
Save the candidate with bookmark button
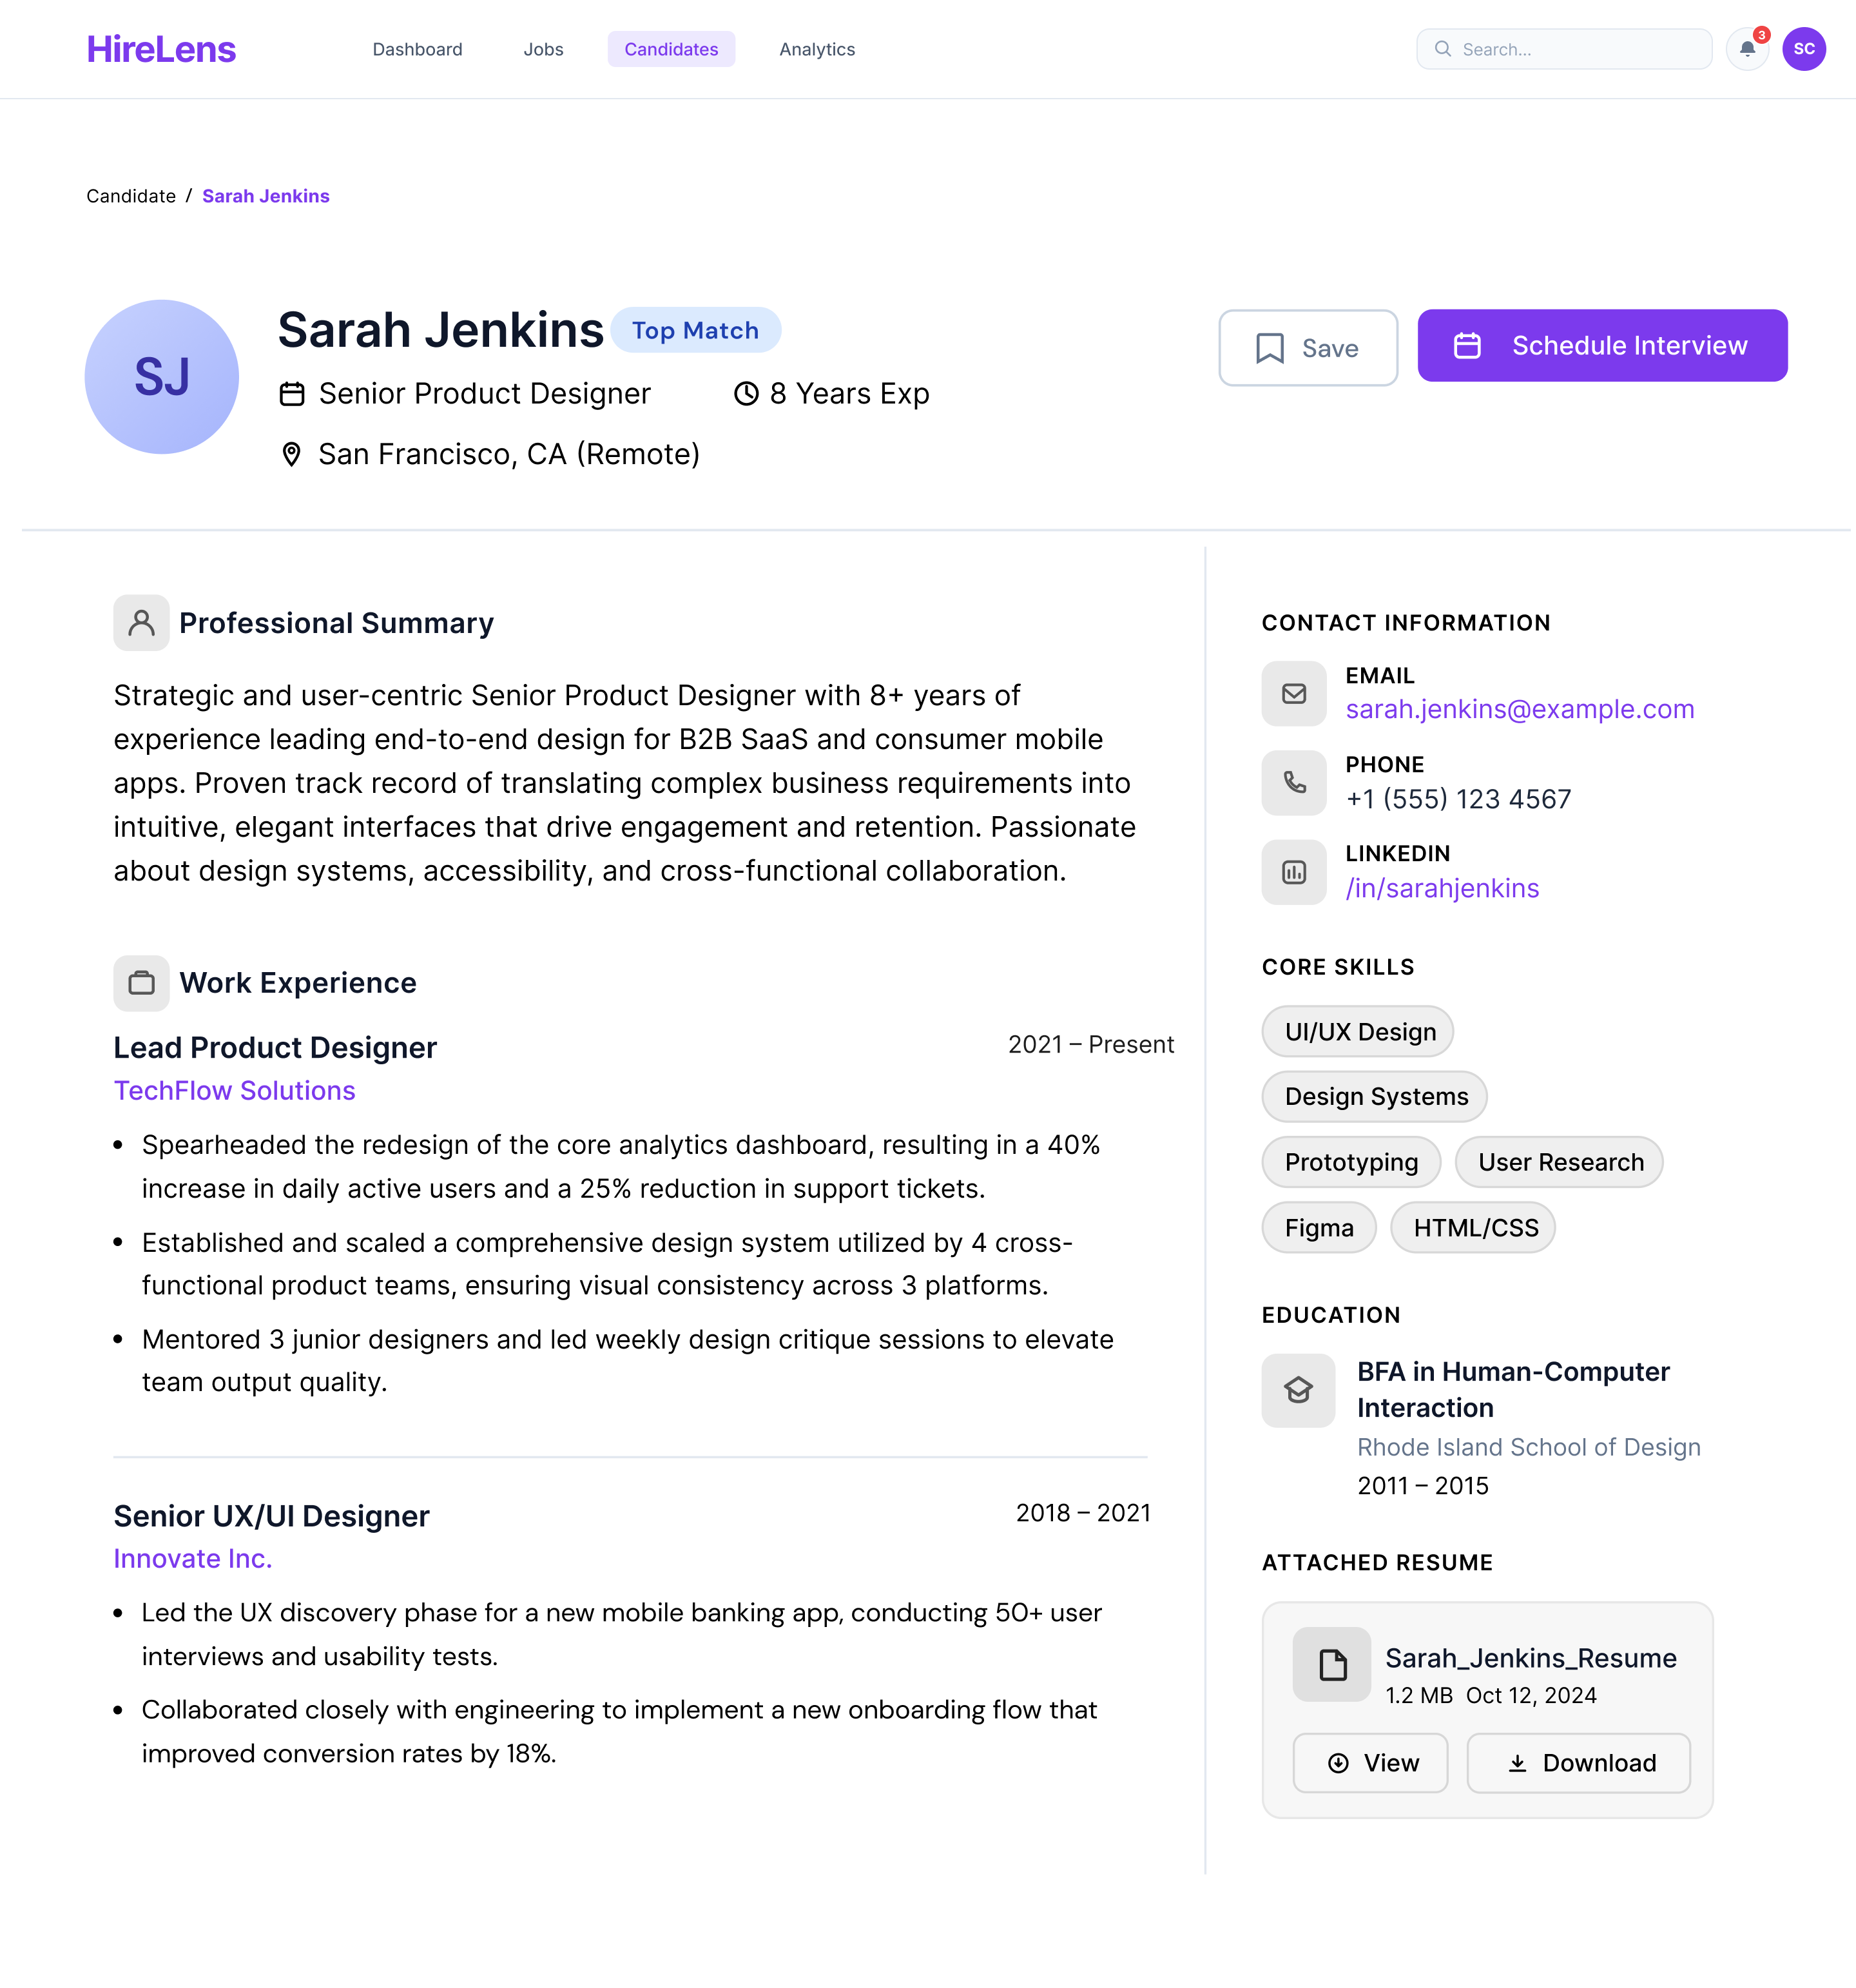(1308, 347)
